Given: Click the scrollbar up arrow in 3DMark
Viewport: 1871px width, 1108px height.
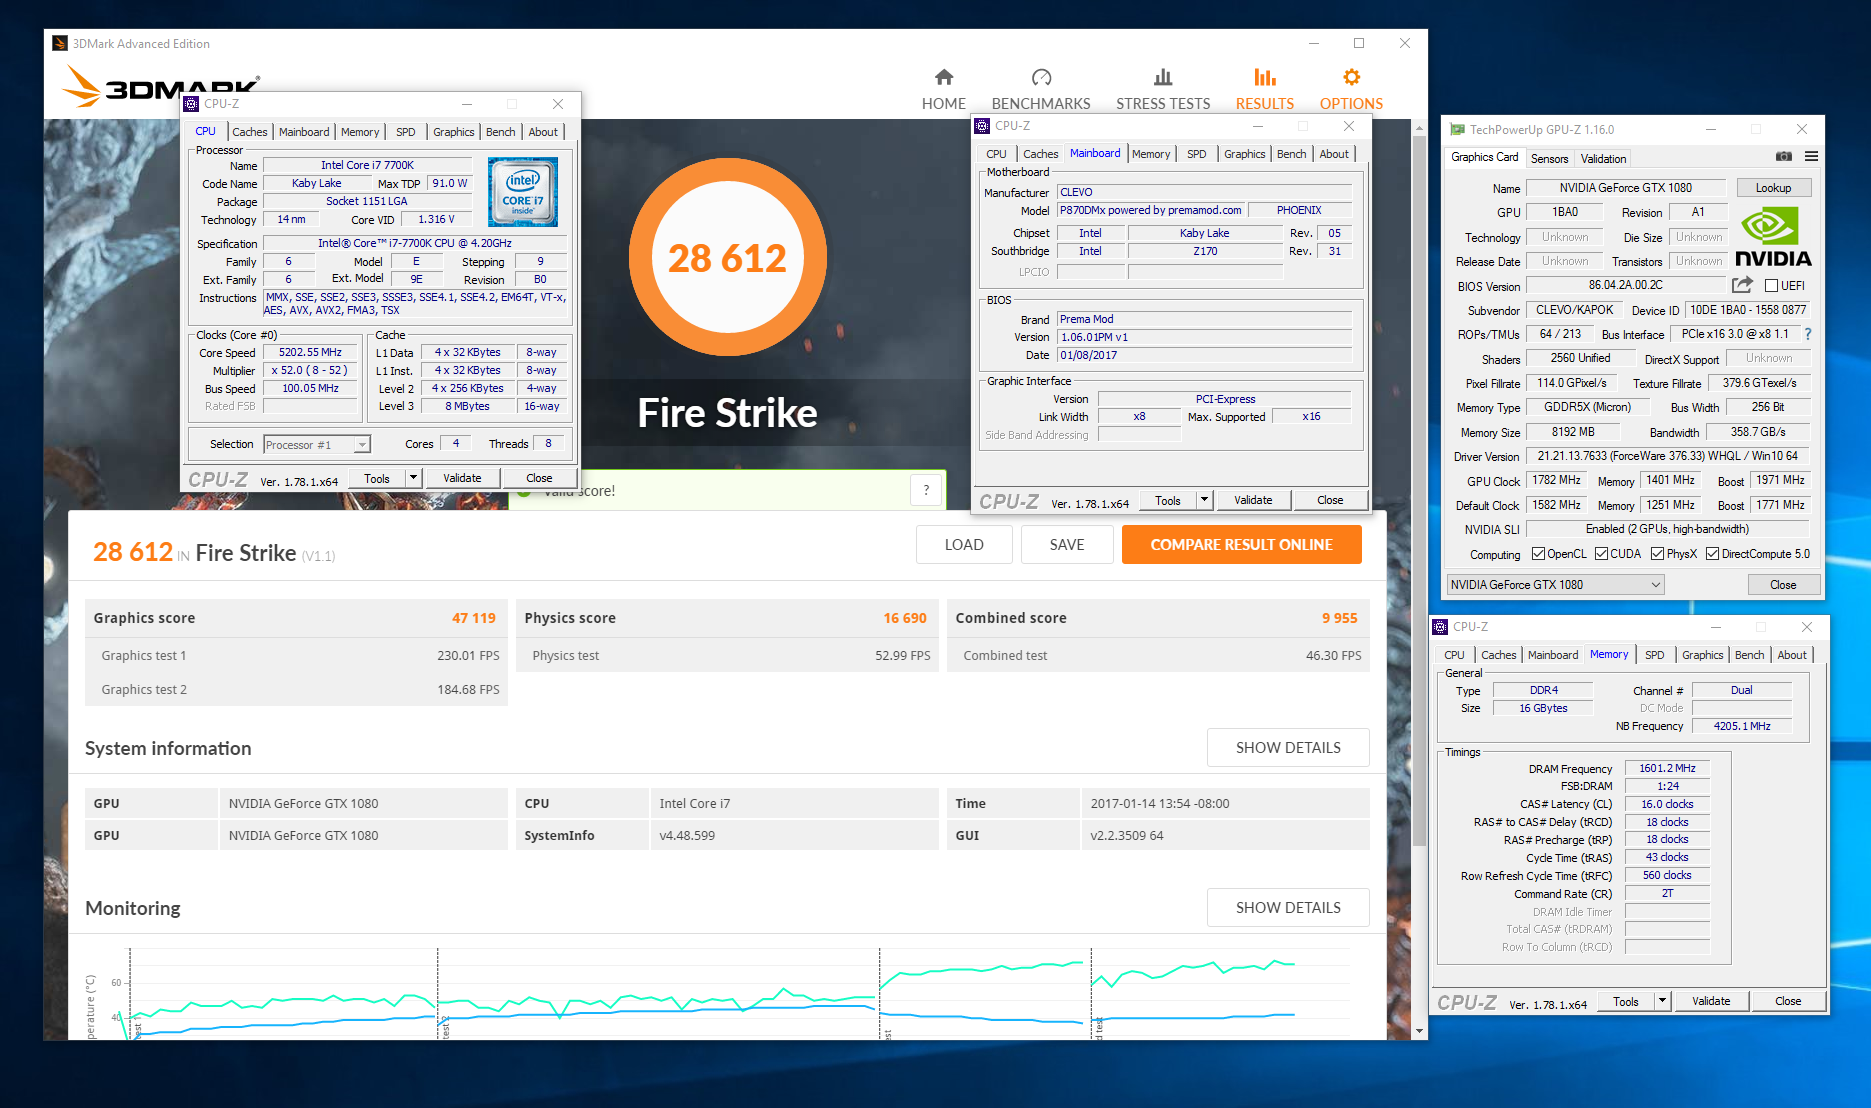Looking at the screenshot, I should pyautogui.click(x=1418, y=128).
